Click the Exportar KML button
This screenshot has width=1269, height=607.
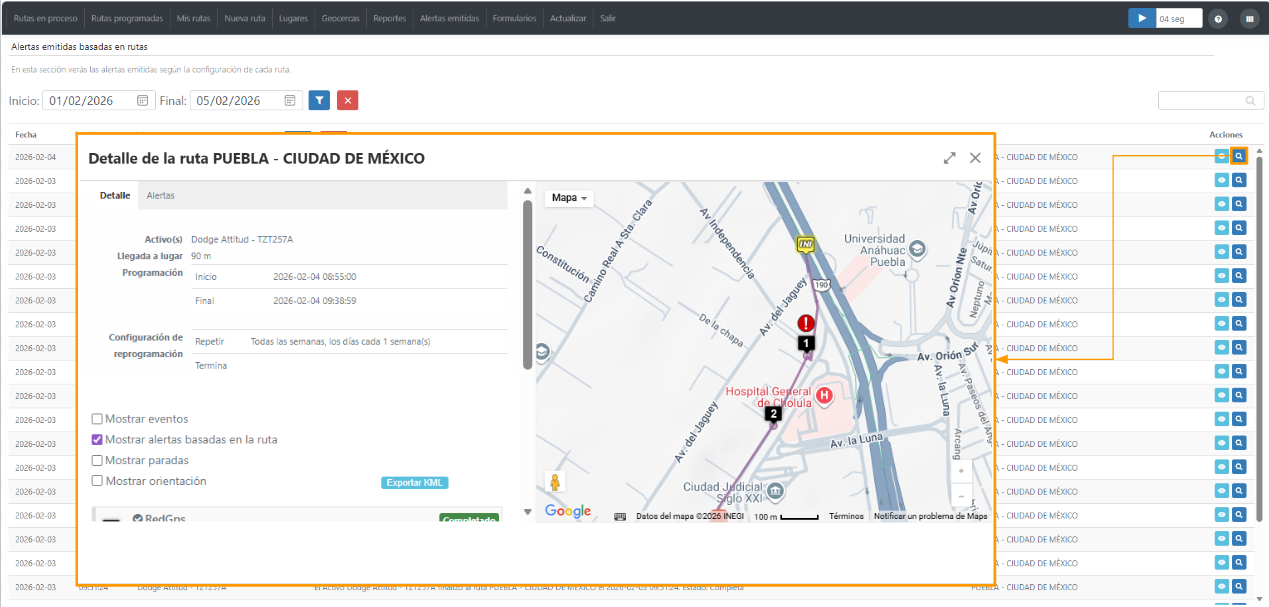pyautogui.click(x=415, y=483)
